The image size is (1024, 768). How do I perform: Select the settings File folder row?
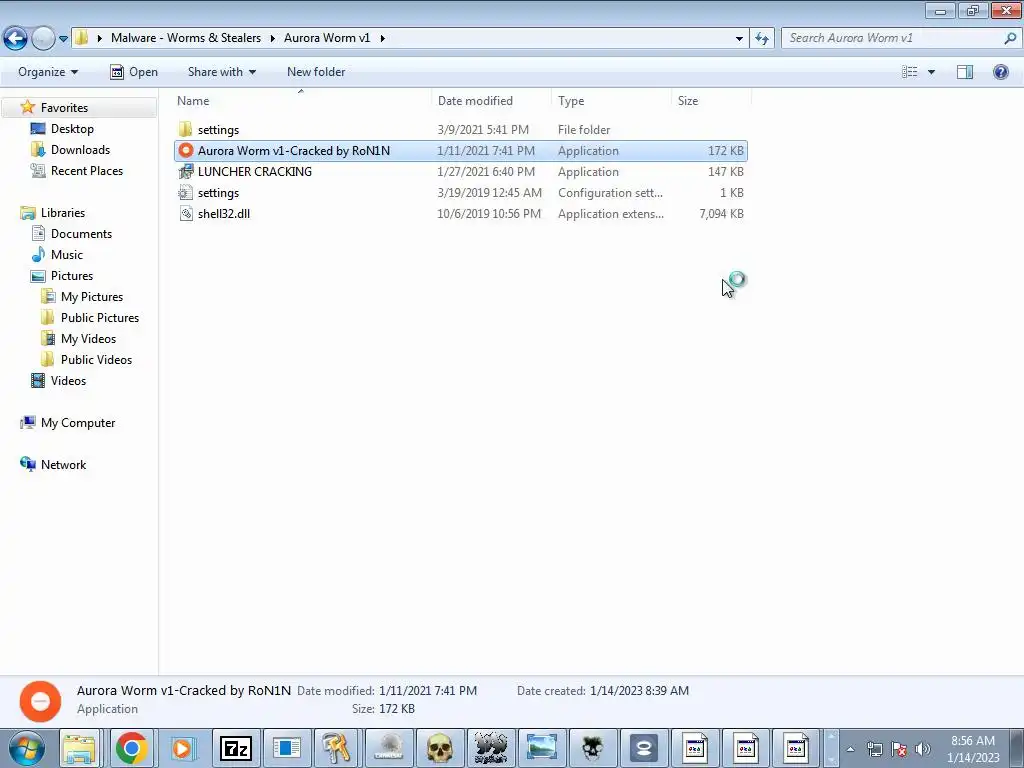(x=460, y=130)
